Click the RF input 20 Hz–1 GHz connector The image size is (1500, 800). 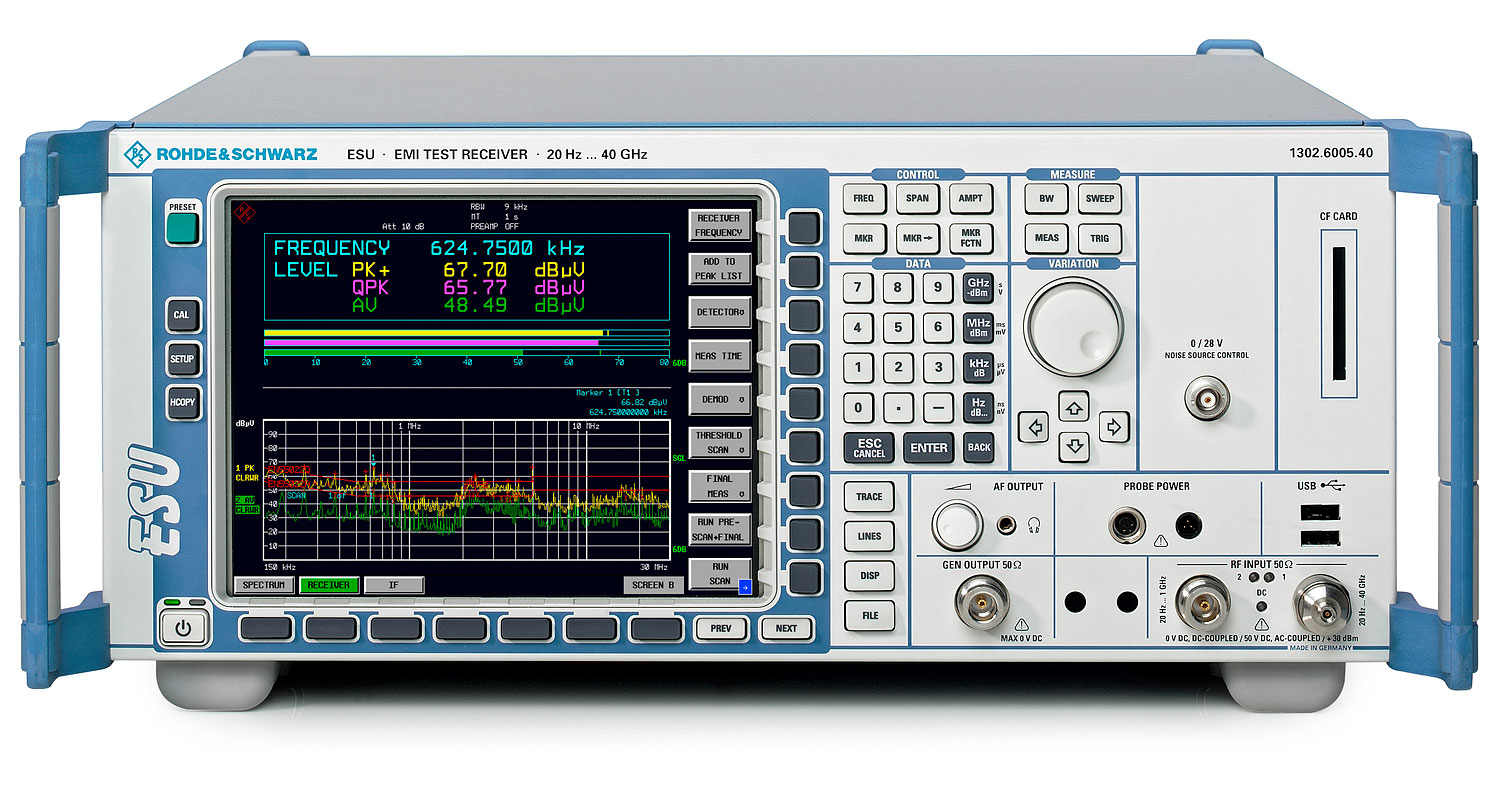click(x=1202, y=602)
